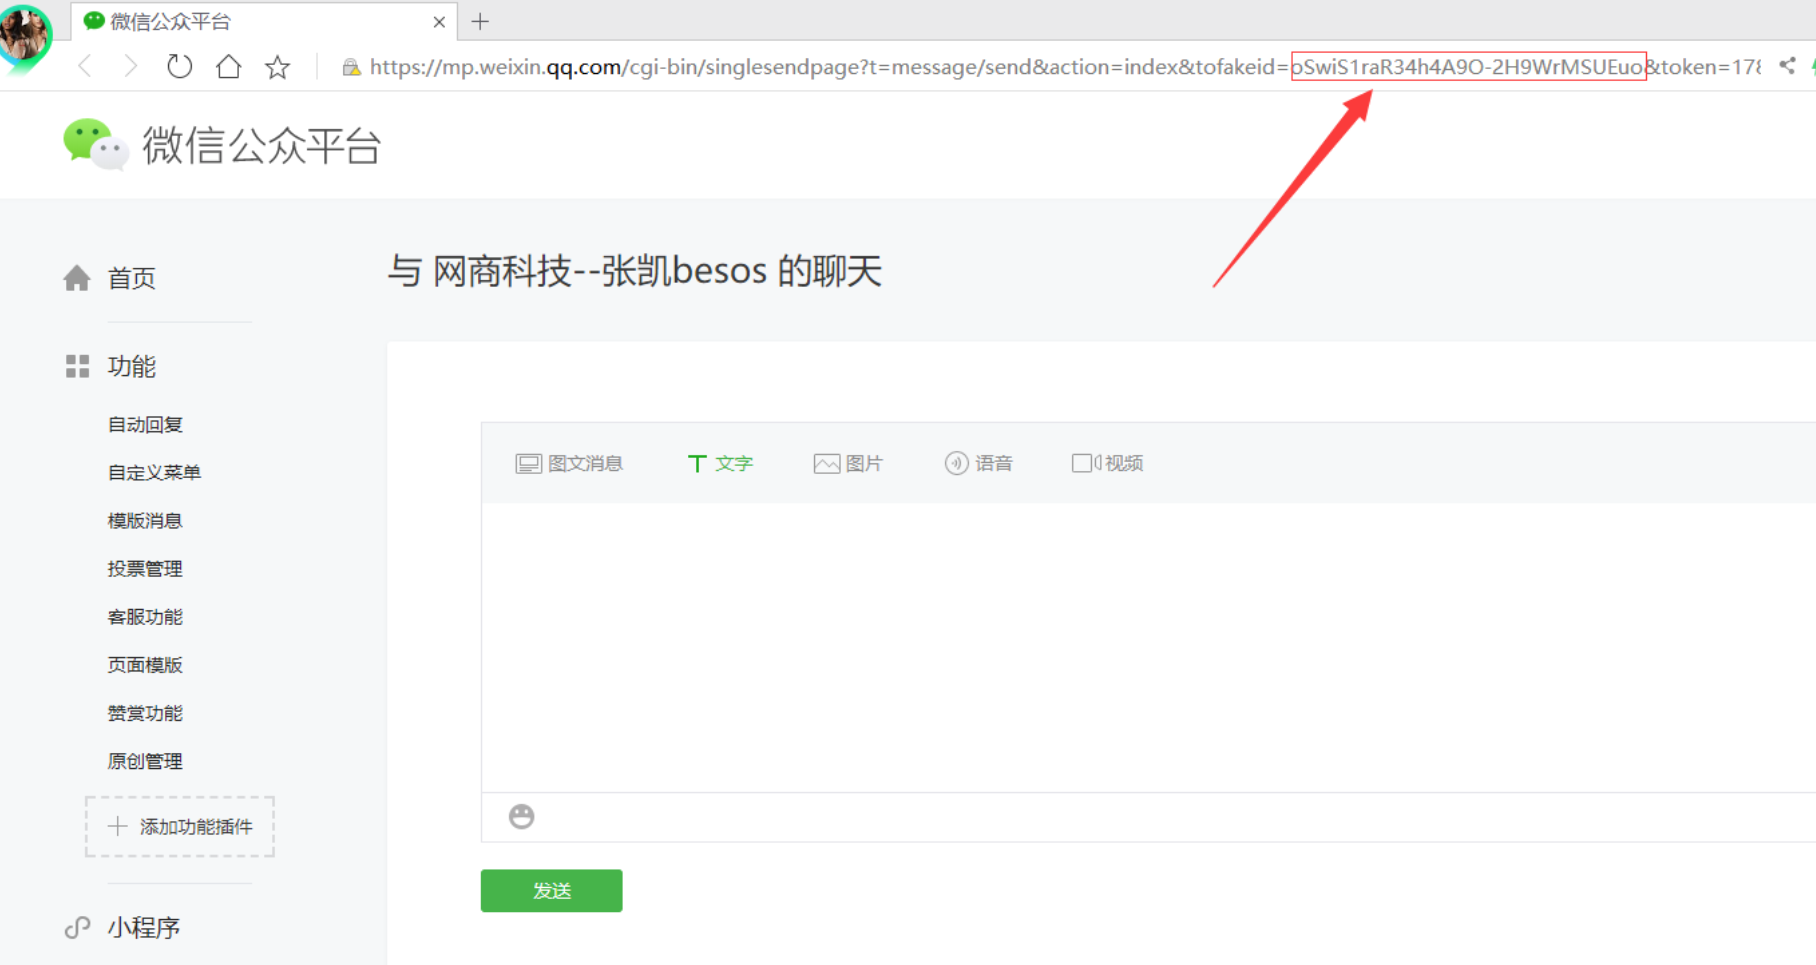The width and height of the screenshot is (1816, 965).
Task: Click the WeChat logo next to 微信公众平台
Action: click(96, 145)
